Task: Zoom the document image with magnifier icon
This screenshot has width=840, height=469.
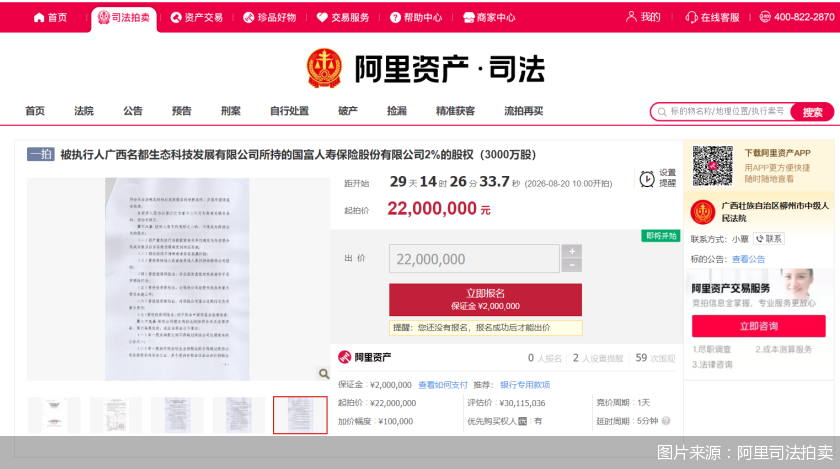Action: 324,374
